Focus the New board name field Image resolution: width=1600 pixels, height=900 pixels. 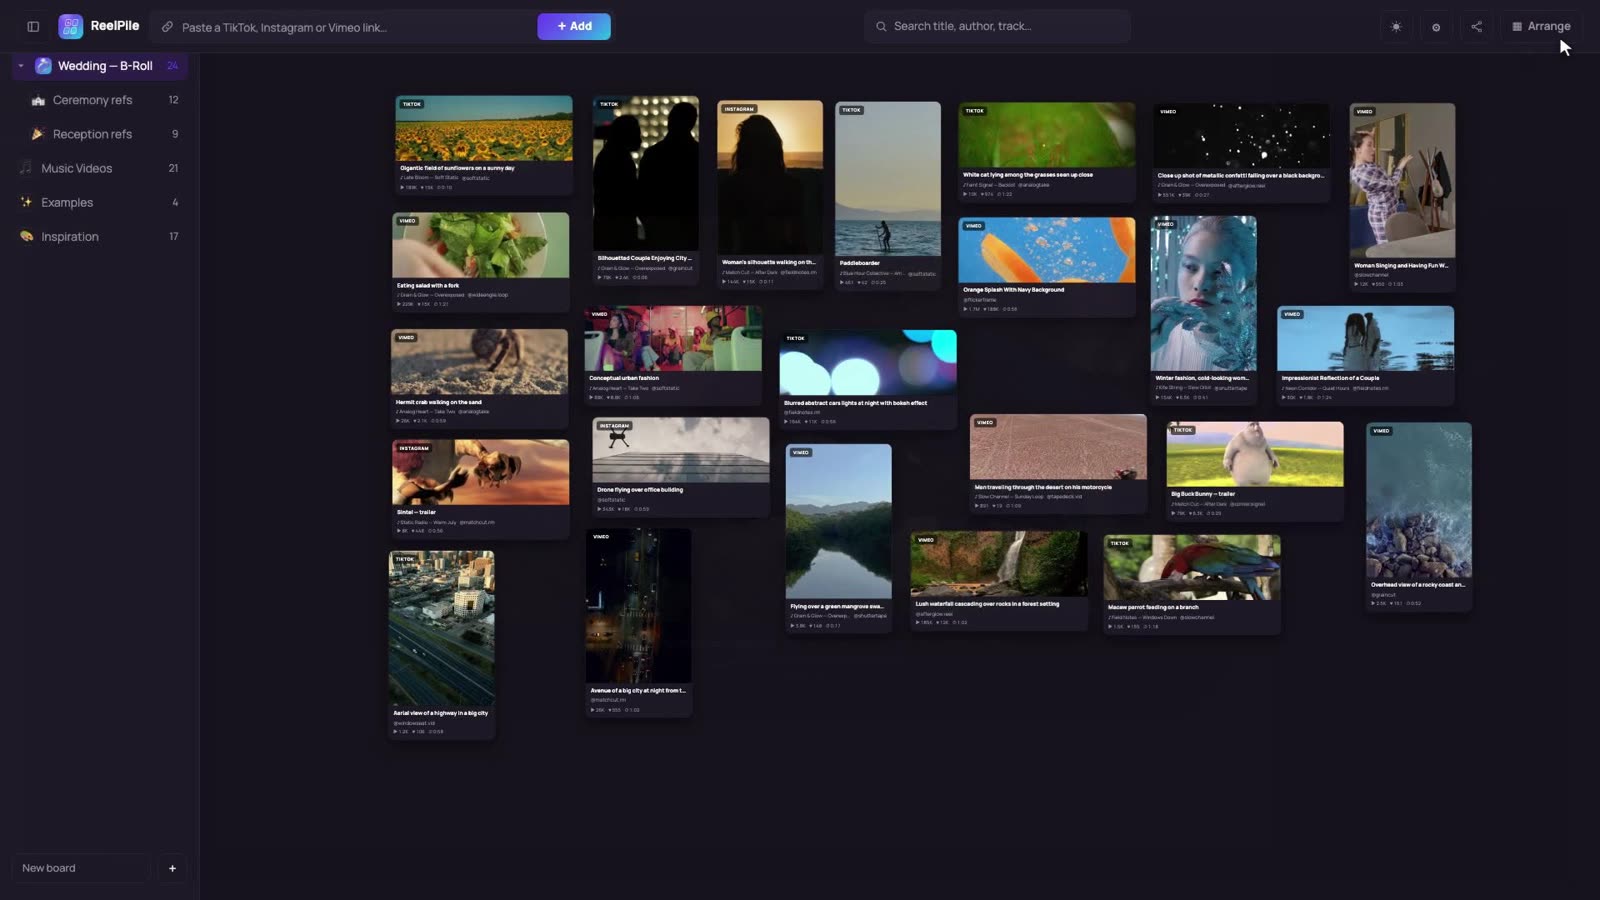click(81, 868)
